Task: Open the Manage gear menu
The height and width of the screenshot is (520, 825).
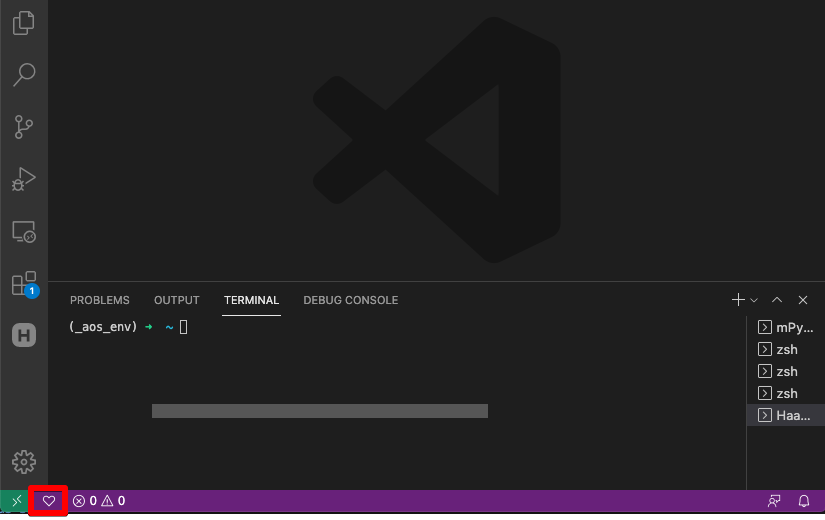Action: point(24,462)
